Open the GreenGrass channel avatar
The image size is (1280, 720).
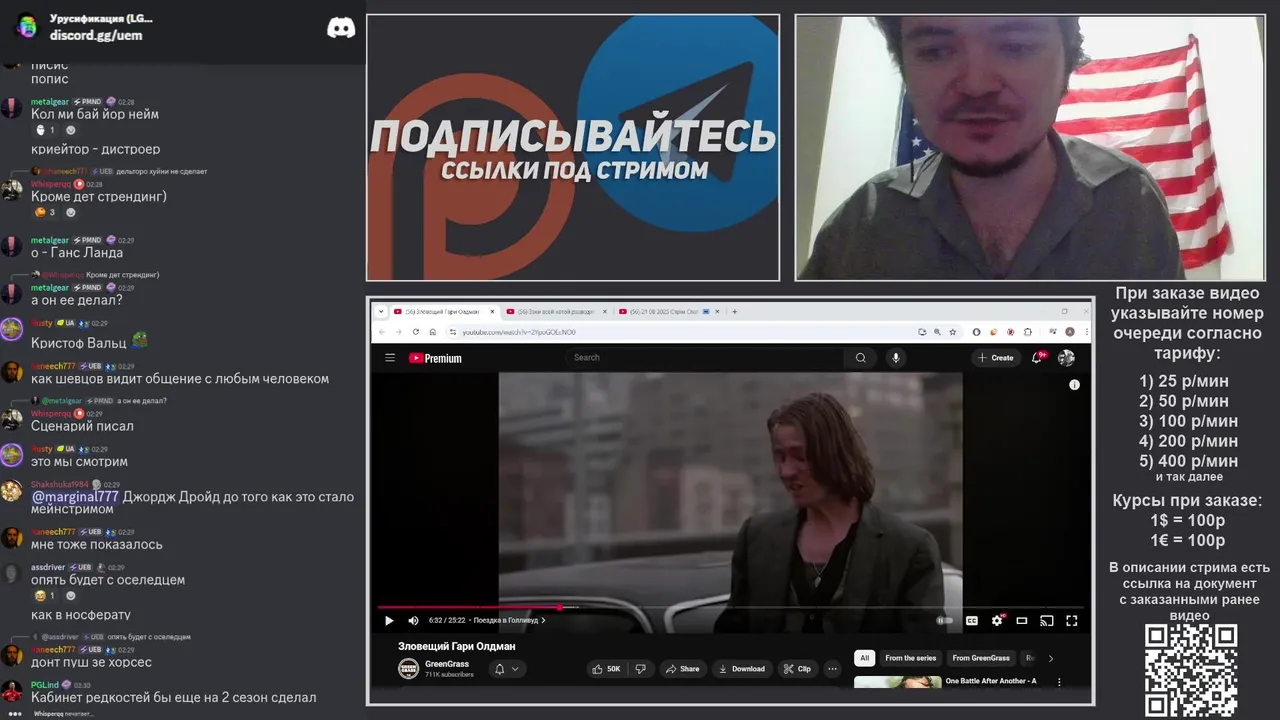click(408, 669)
